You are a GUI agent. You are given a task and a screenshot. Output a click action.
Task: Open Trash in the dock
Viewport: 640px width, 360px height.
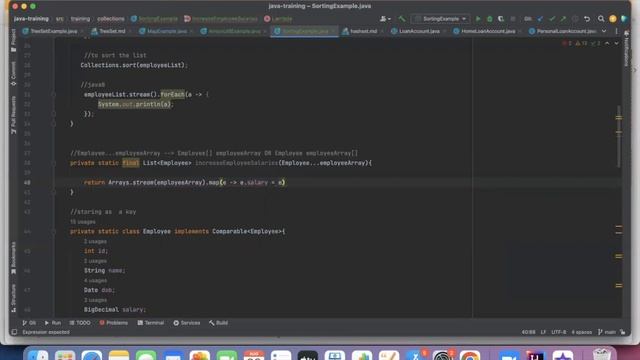pos(601,354)
